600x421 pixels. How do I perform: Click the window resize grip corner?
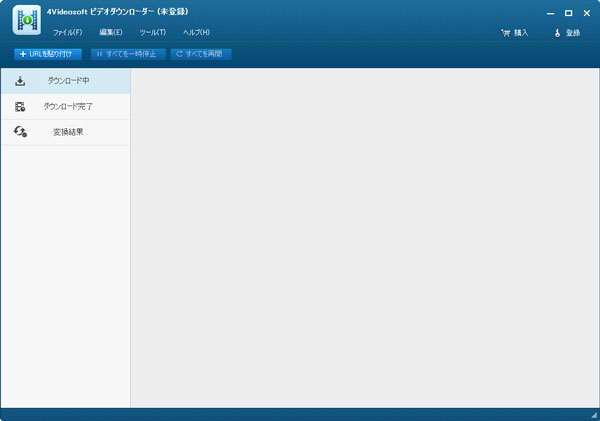[594, 415]
